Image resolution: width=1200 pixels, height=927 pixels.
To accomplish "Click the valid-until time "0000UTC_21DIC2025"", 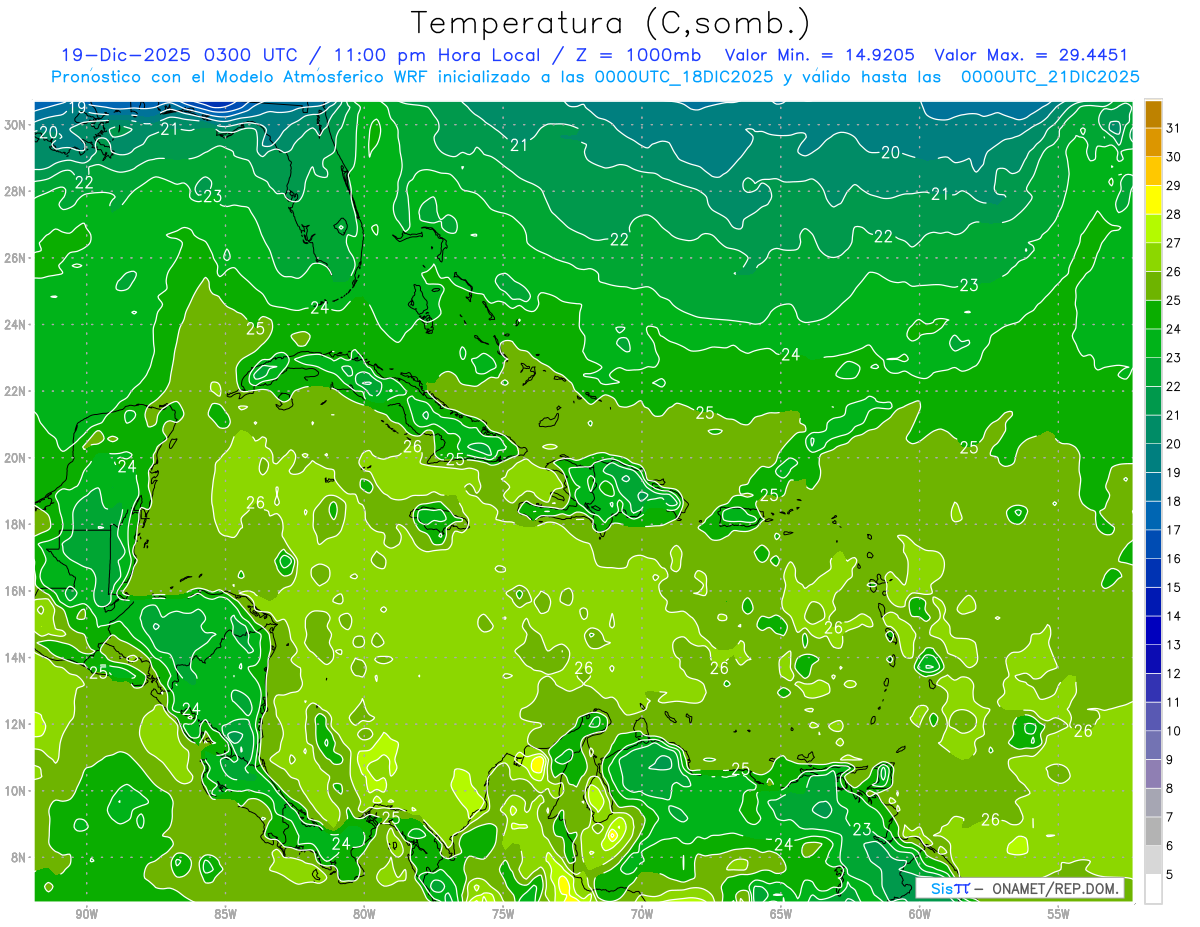I will [x=1050, y=77].
